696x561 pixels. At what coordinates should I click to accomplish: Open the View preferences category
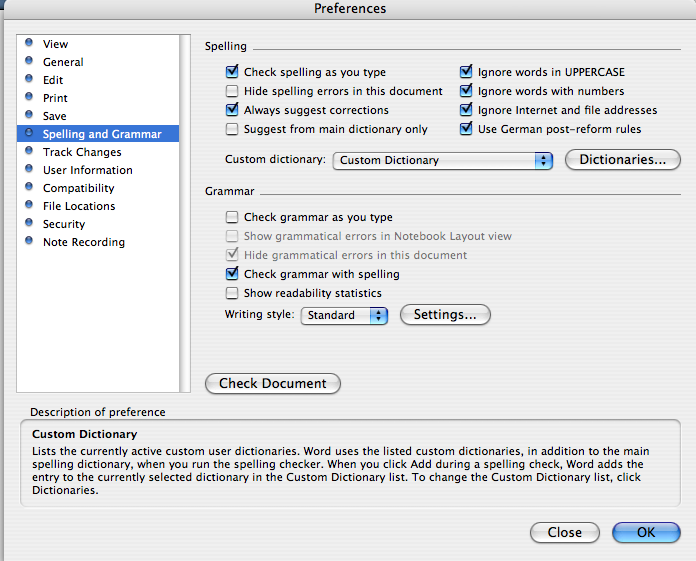pyautogui.click(x=98, y=44)
